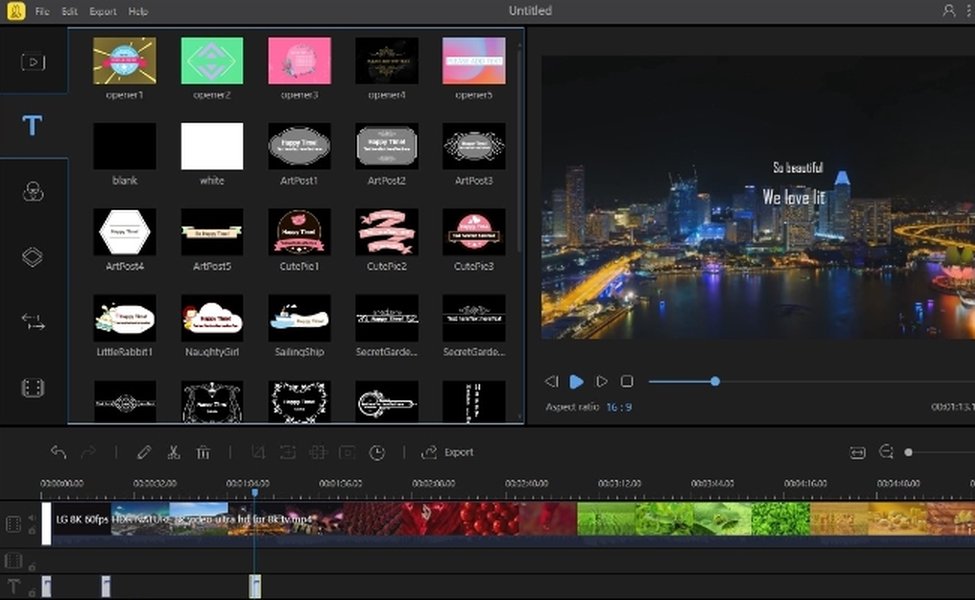
Task: Click the Export button in timeline toolbar
Action: [447, 452]
